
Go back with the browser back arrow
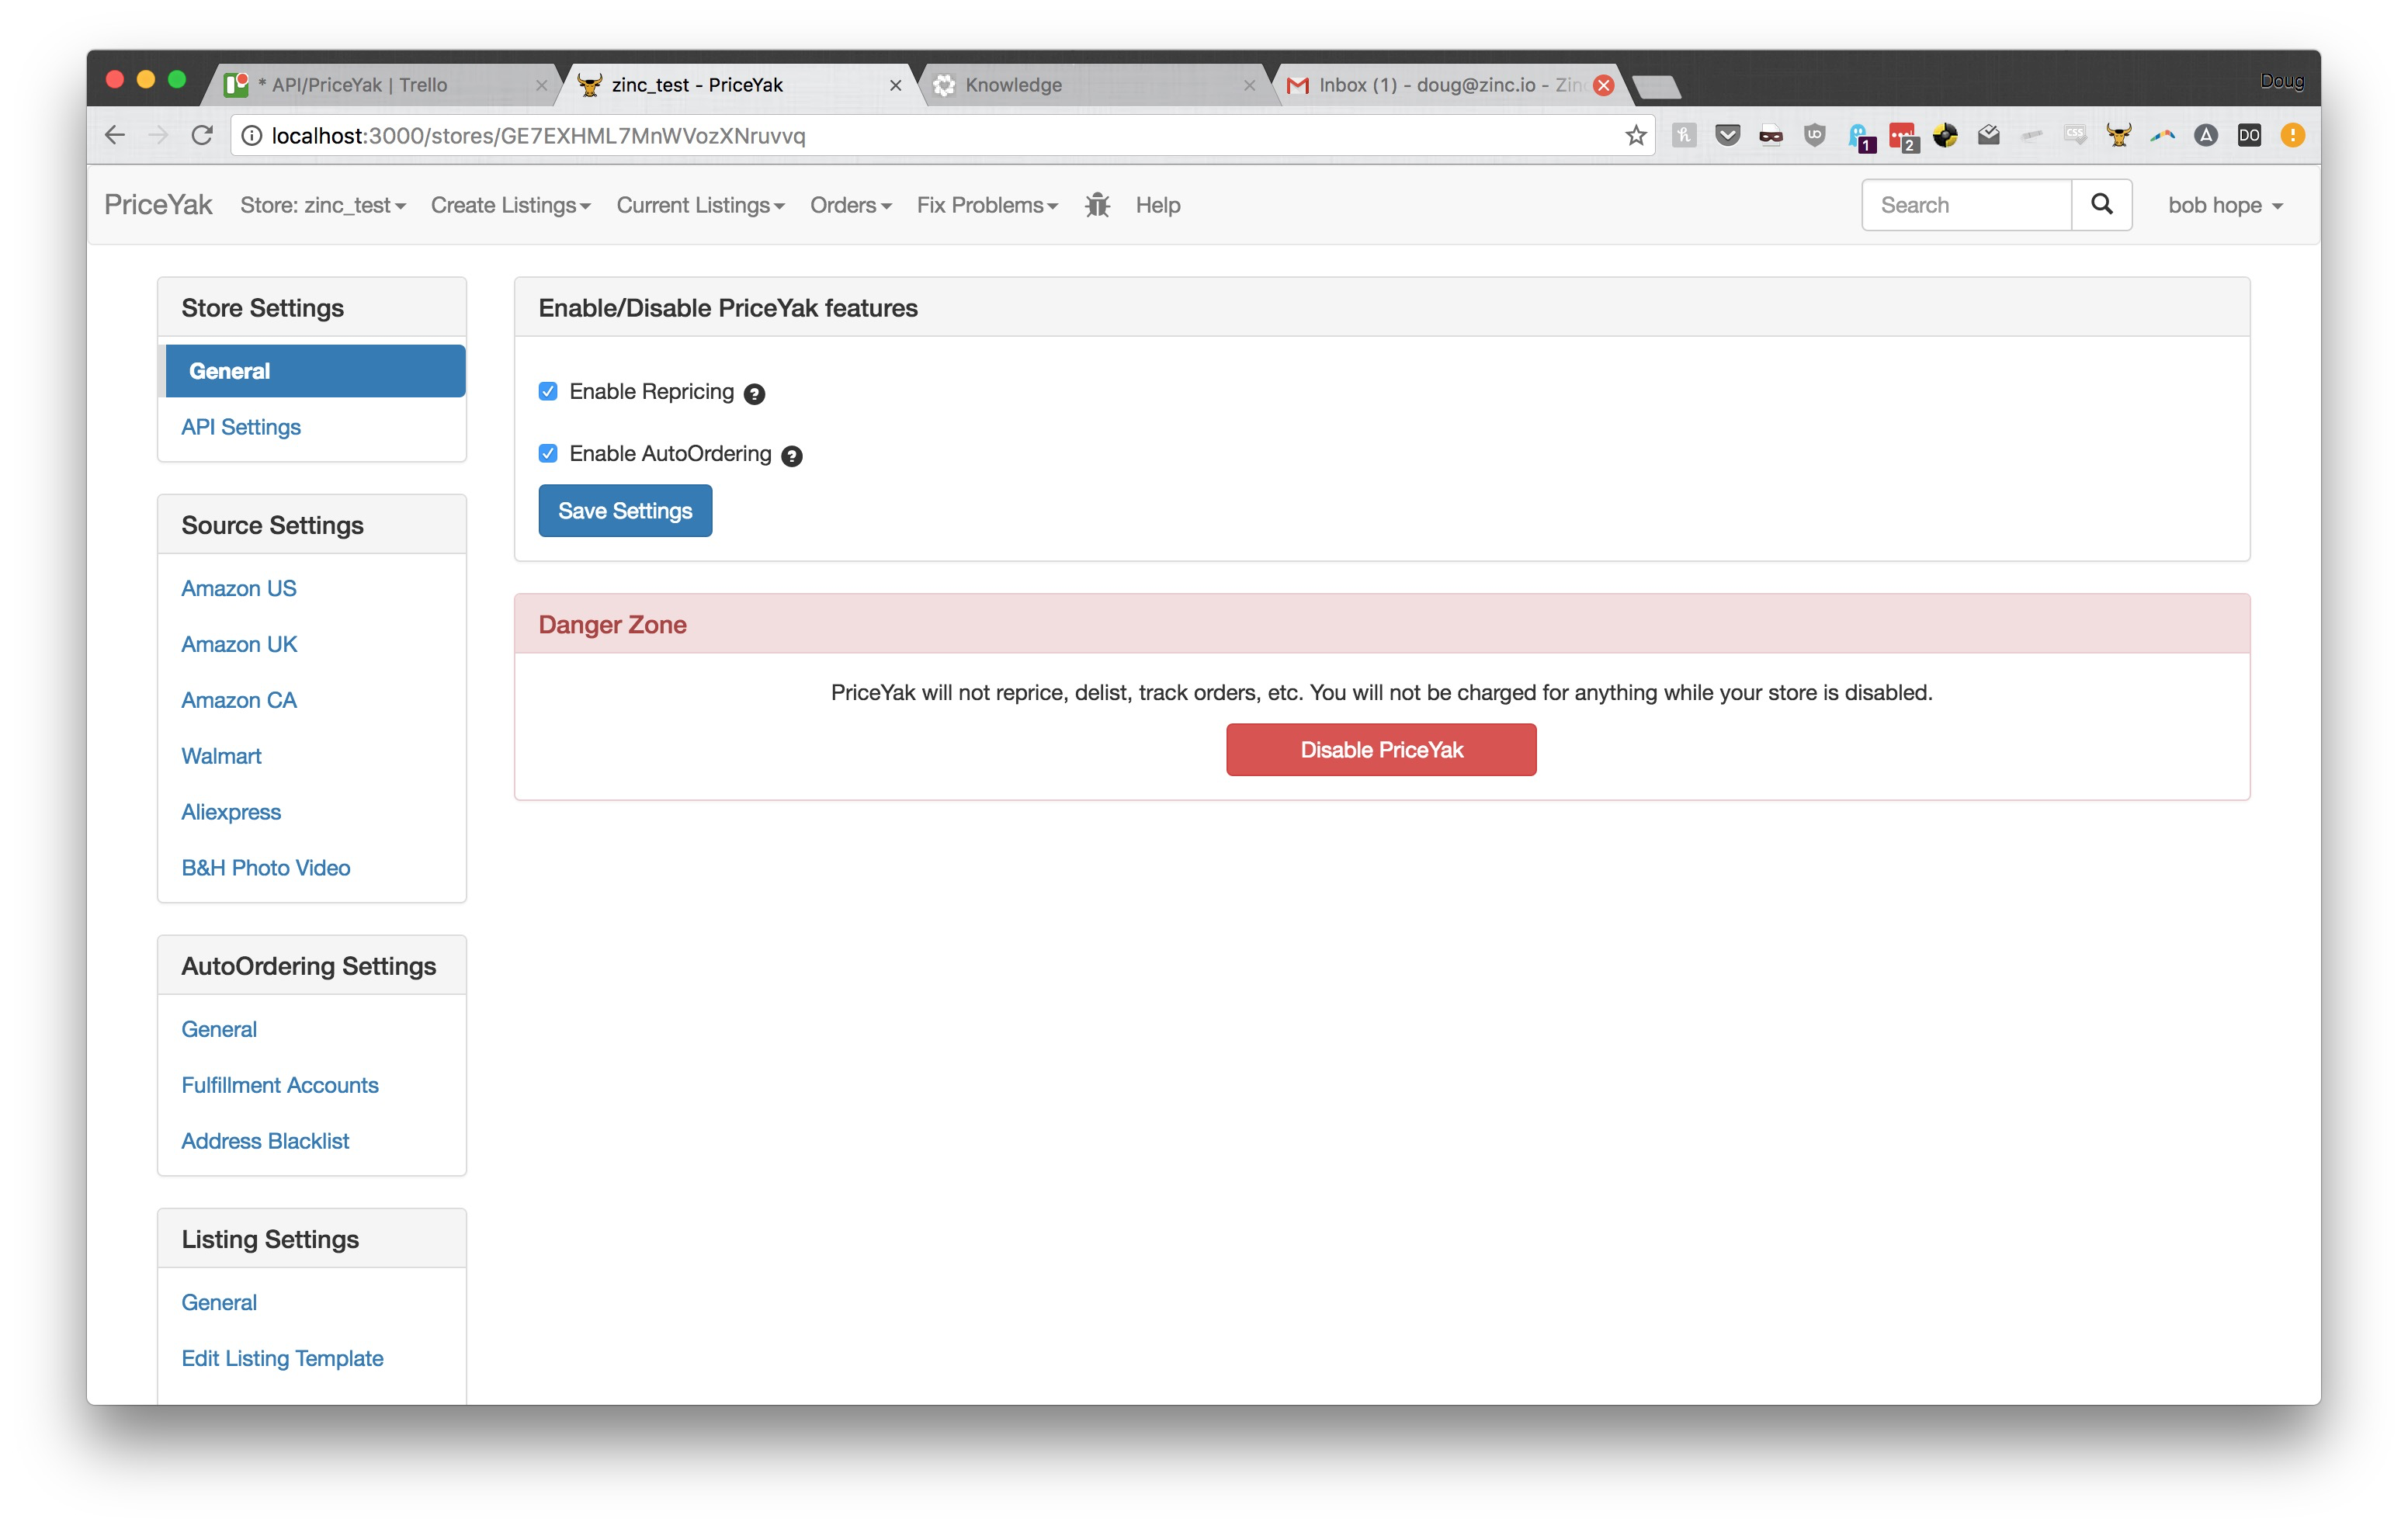click(x=115, y=135)
